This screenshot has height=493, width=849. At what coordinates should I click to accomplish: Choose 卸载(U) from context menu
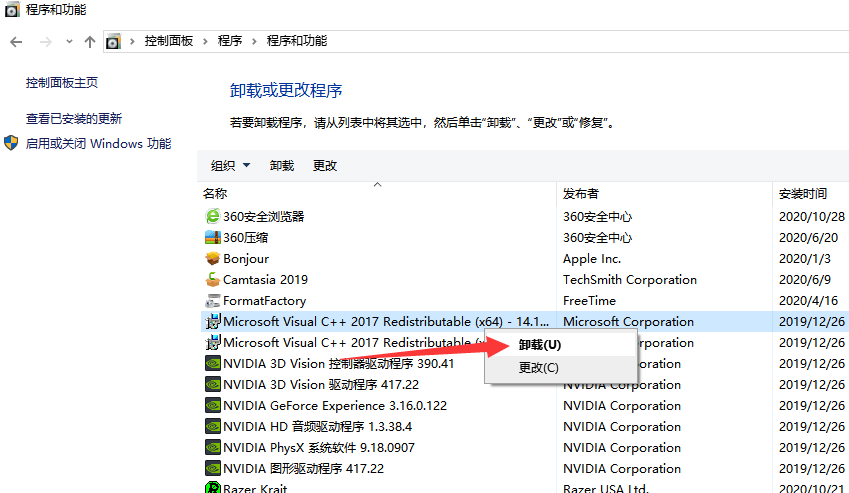pyautogui.click(x=540, y=344)
